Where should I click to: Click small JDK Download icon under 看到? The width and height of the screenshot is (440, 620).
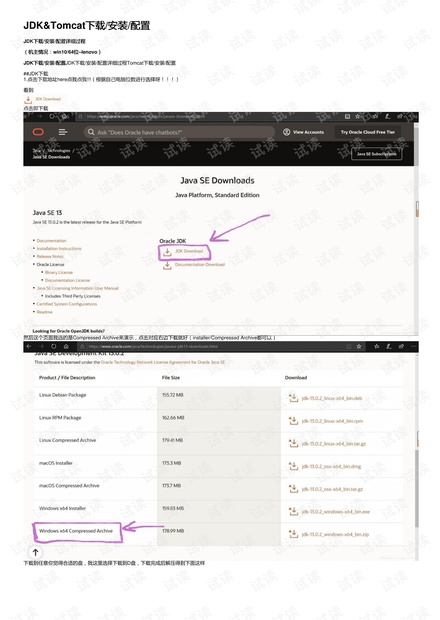tap(28, 99)
